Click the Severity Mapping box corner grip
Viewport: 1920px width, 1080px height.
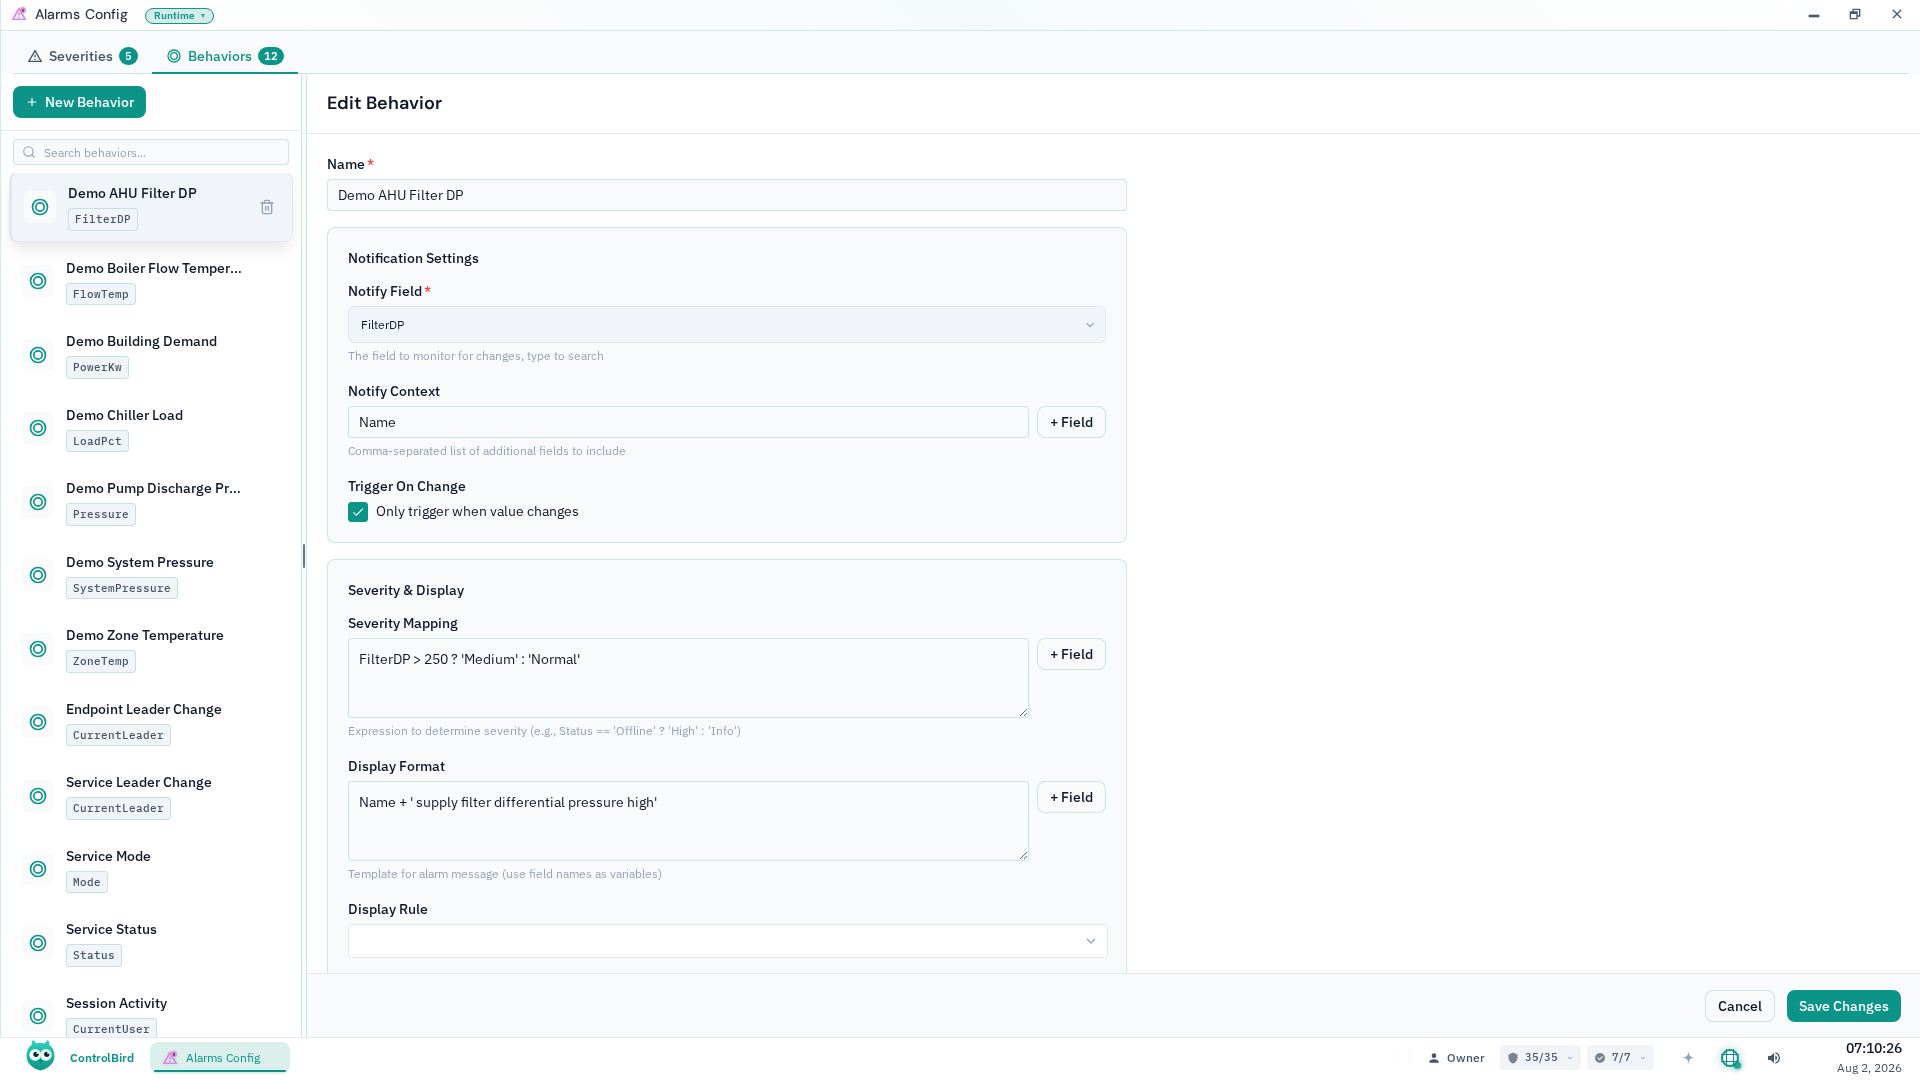[1023, 712]
